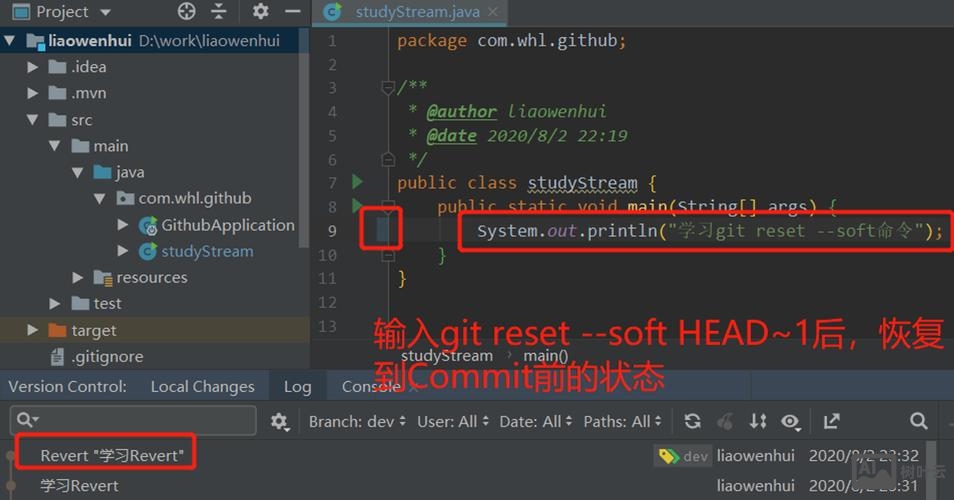
Task: Click the run gutter arrow beside class studyStream
Action: coord(358,181)
